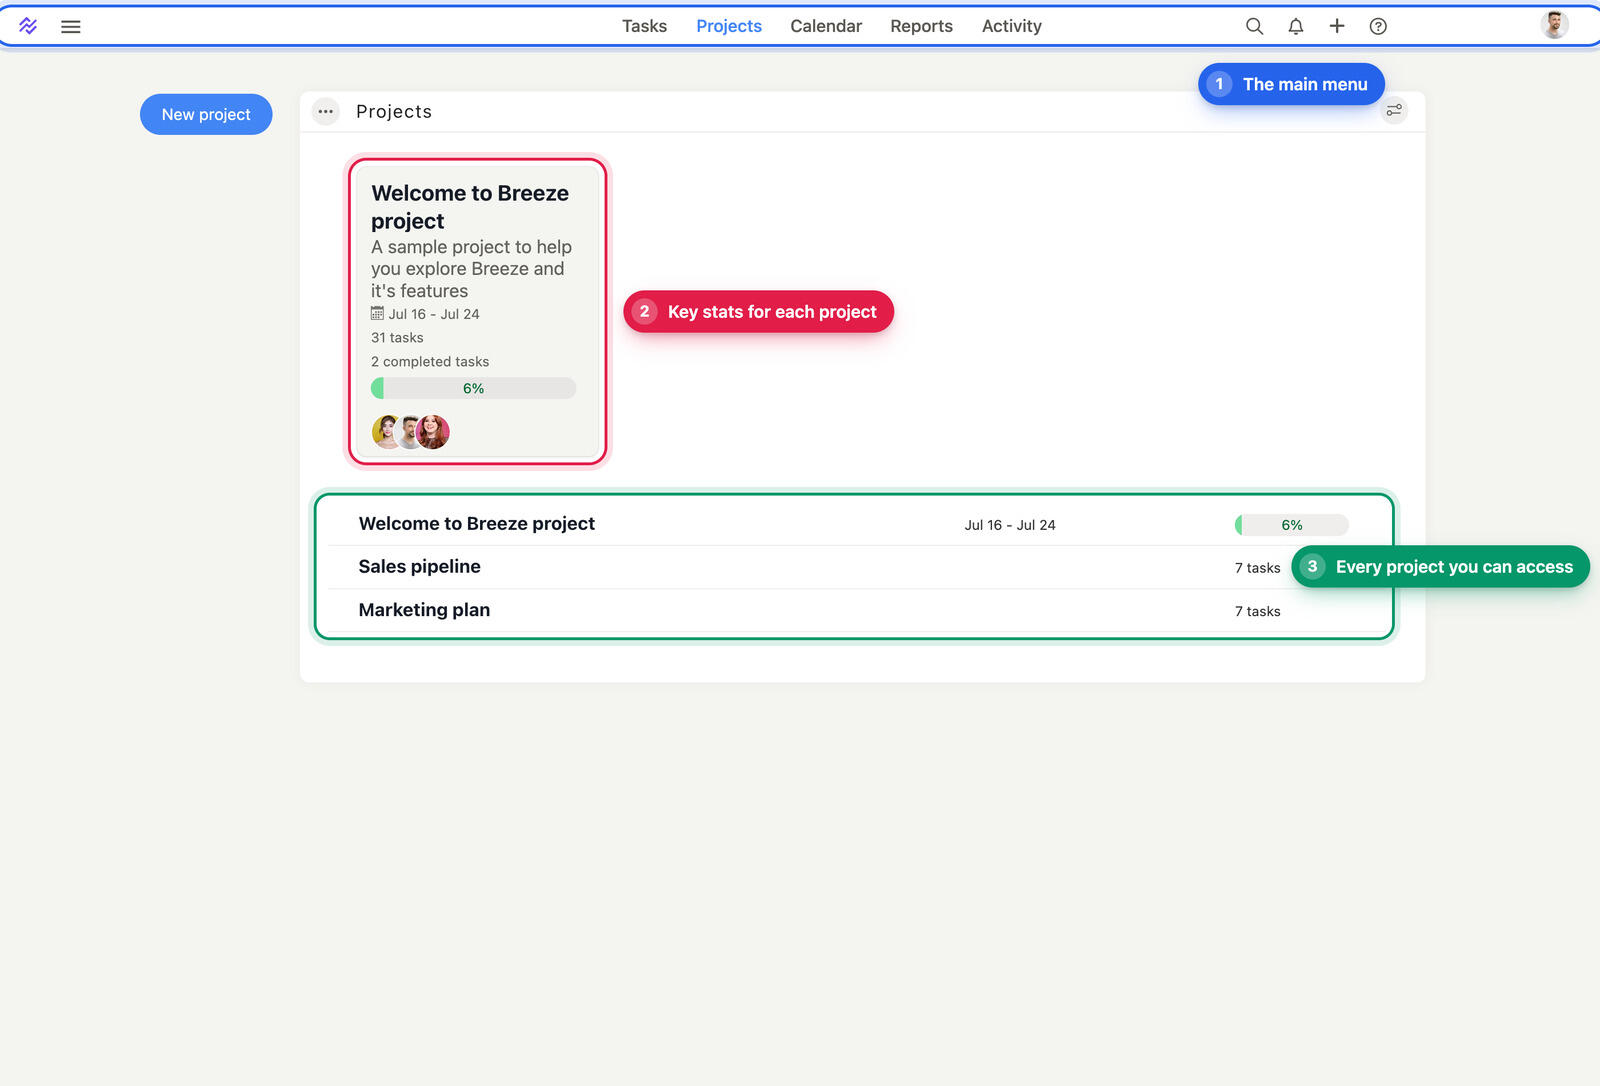Click the '2 completed tasks' text
The width and height of the screenshot is (1600, 1086).
[430, 362]
